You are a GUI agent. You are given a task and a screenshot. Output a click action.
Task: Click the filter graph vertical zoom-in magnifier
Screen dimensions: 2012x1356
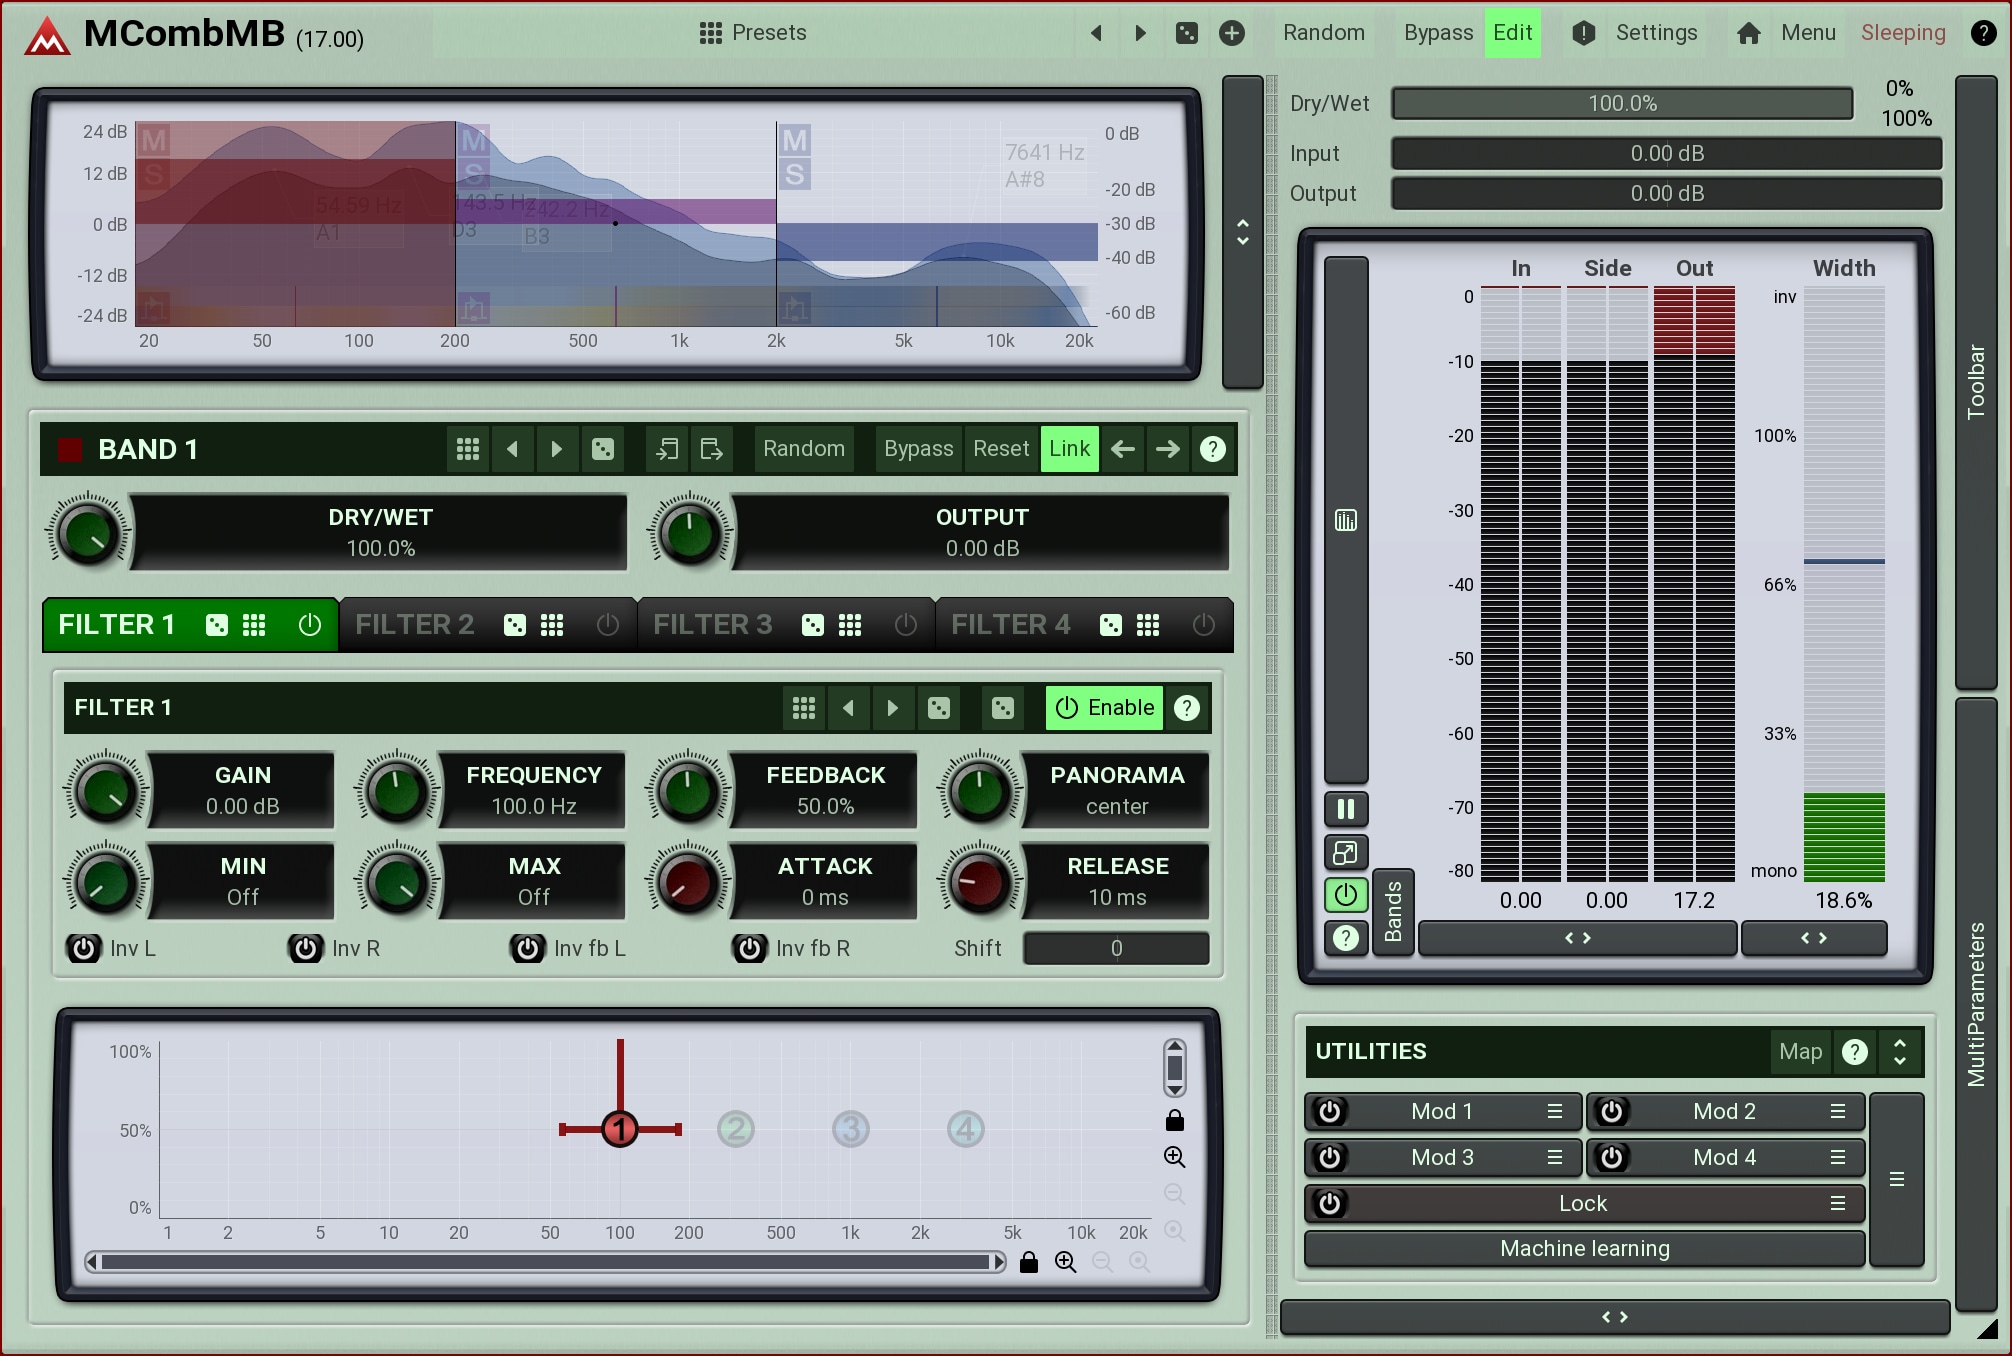point(1174,1157)
